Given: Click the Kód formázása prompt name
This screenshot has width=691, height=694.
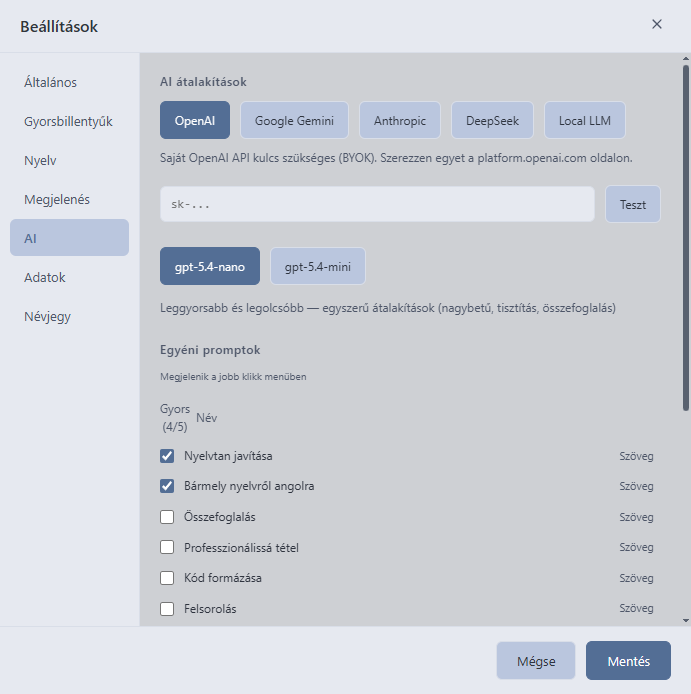Looking at the screenshot, I should pyautogui.click(x=223, y=578).
